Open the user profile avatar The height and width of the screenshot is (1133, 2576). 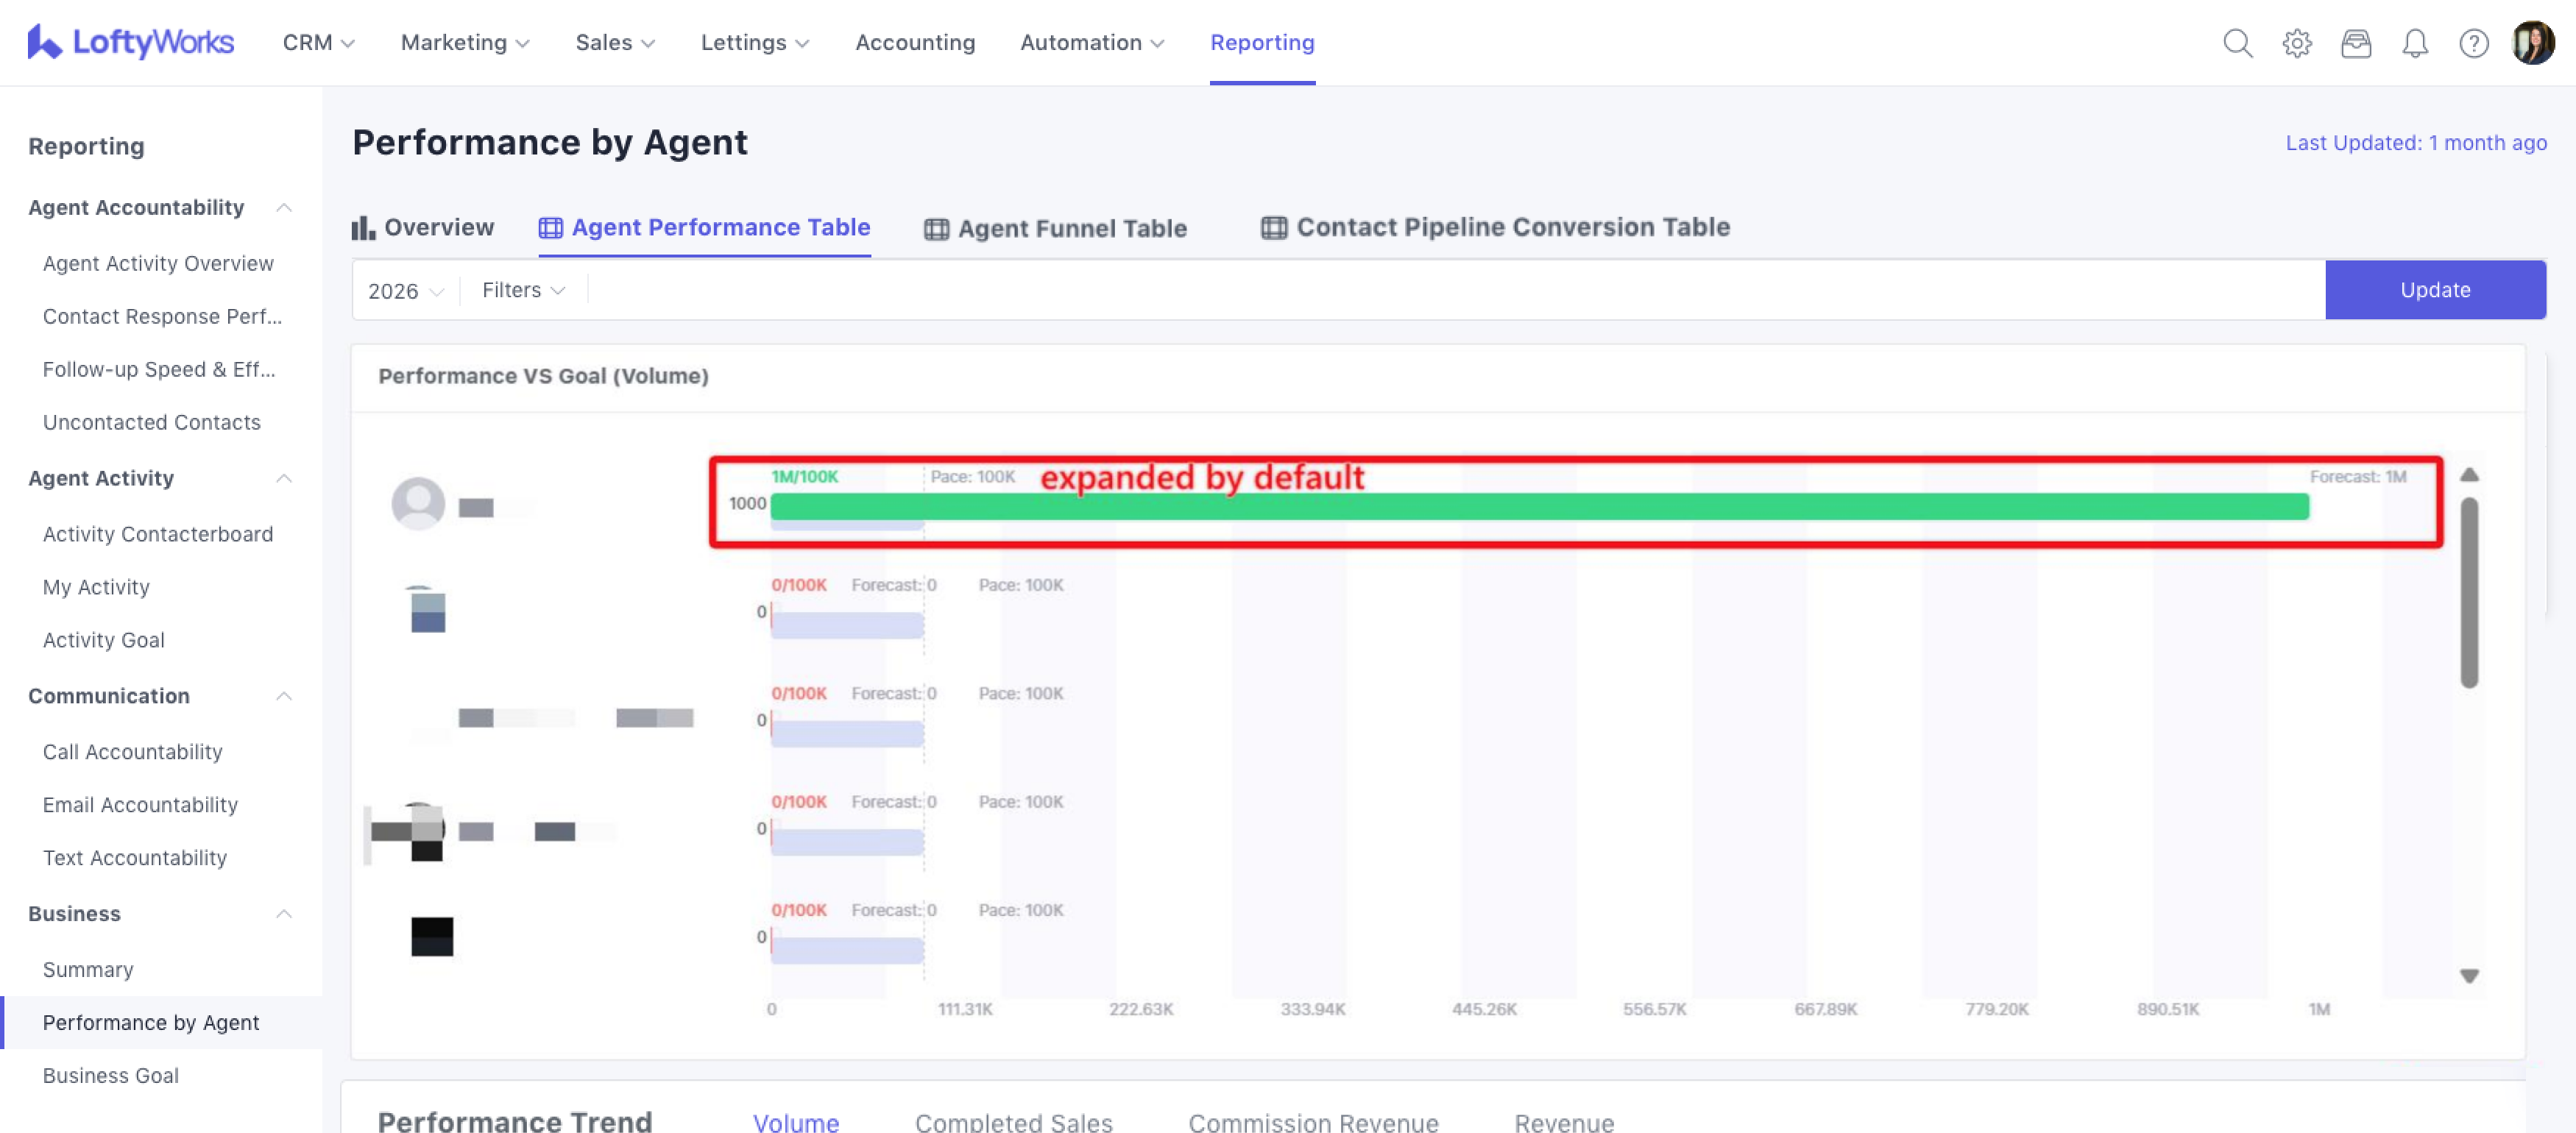(2532, 43)
